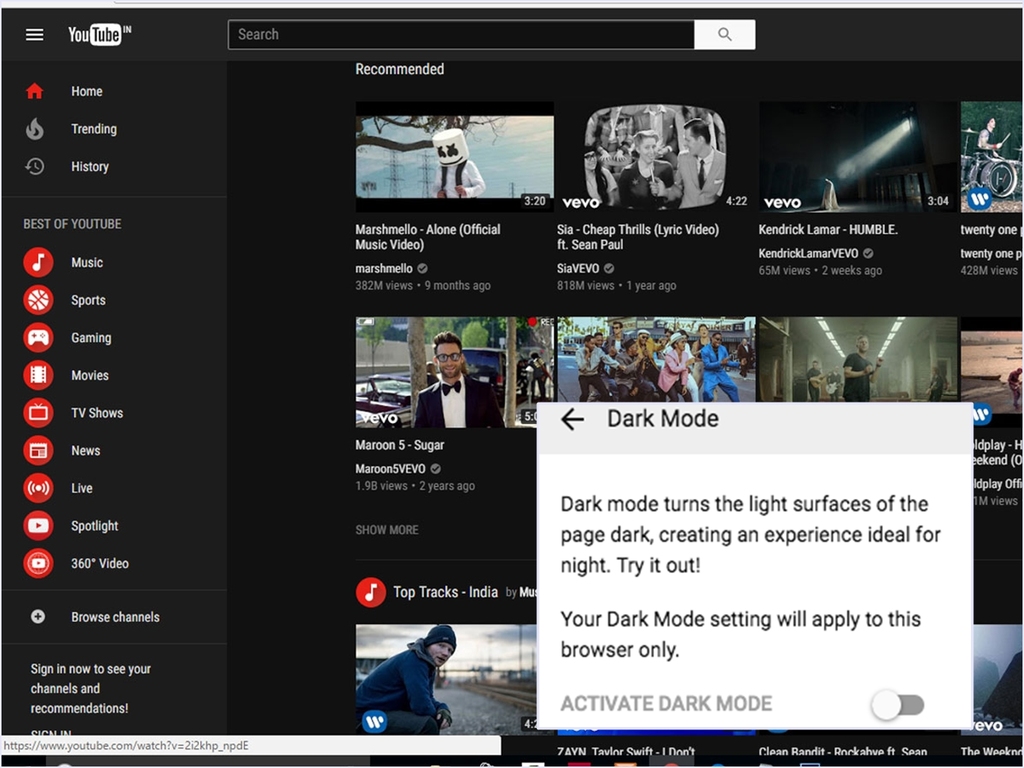Select Sports under Best of YouTube

[88, 300]
